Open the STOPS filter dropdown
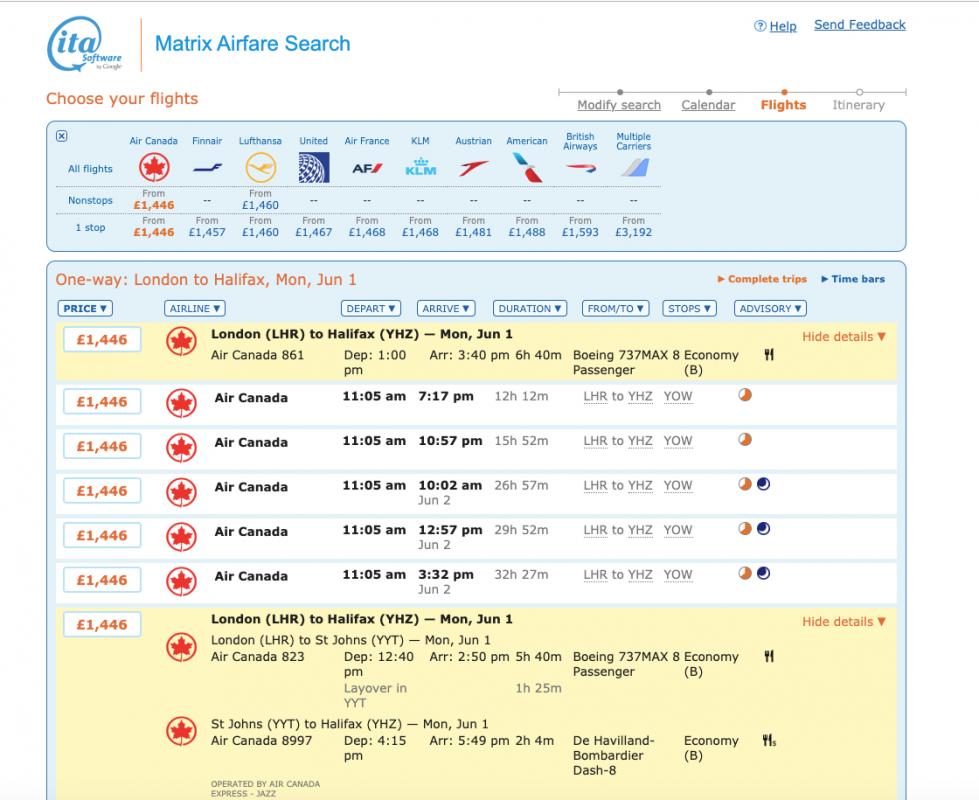The width and height of the screenshot is (979, 800). 689,309
